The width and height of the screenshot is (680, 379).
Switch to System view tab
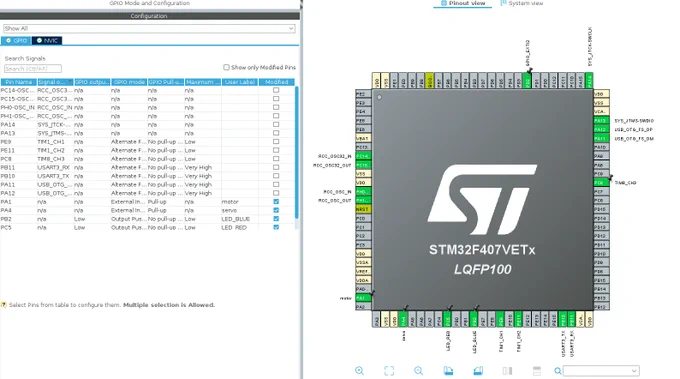tap(522, 3)
